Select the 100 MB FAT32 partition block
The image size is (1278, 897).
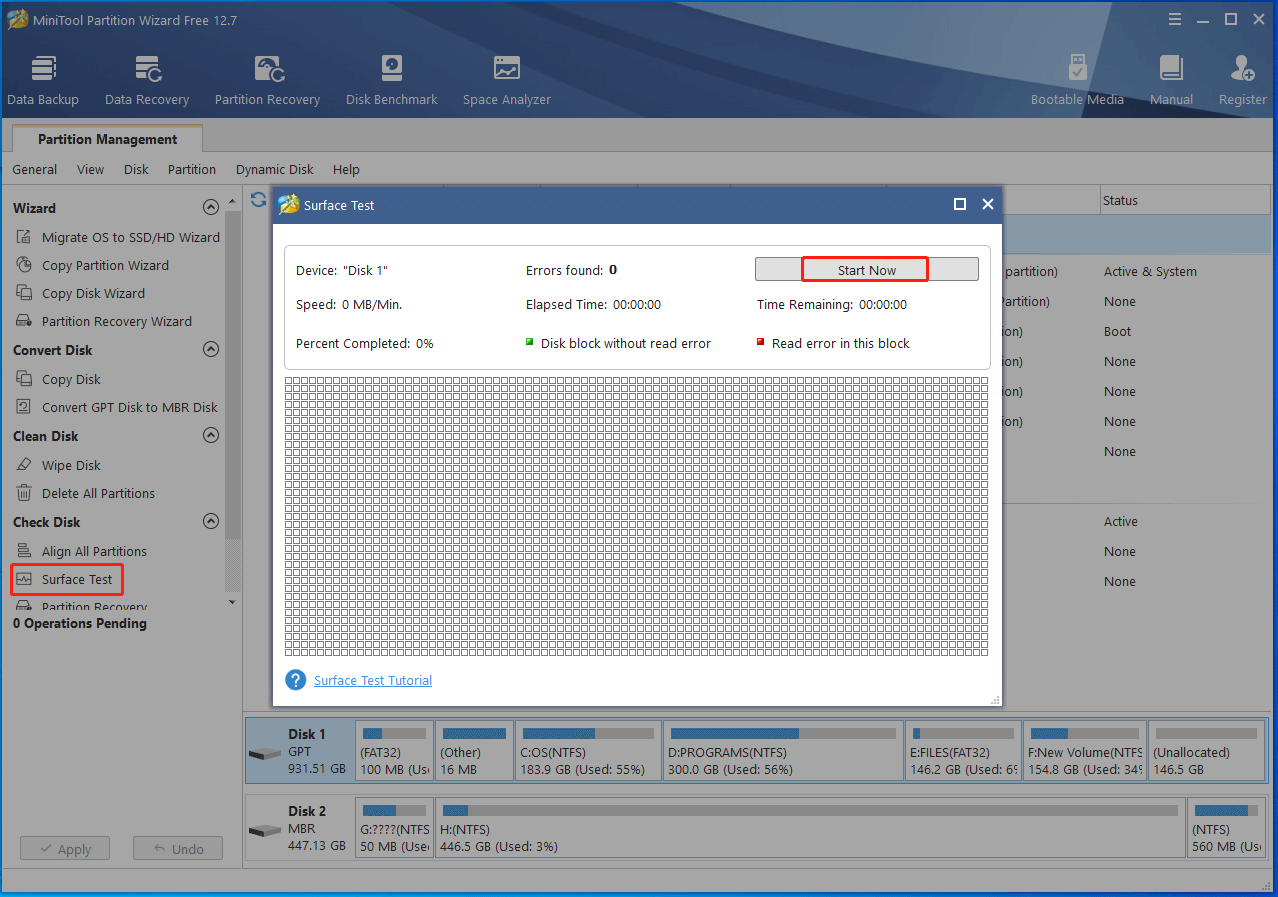pos(395,750)
